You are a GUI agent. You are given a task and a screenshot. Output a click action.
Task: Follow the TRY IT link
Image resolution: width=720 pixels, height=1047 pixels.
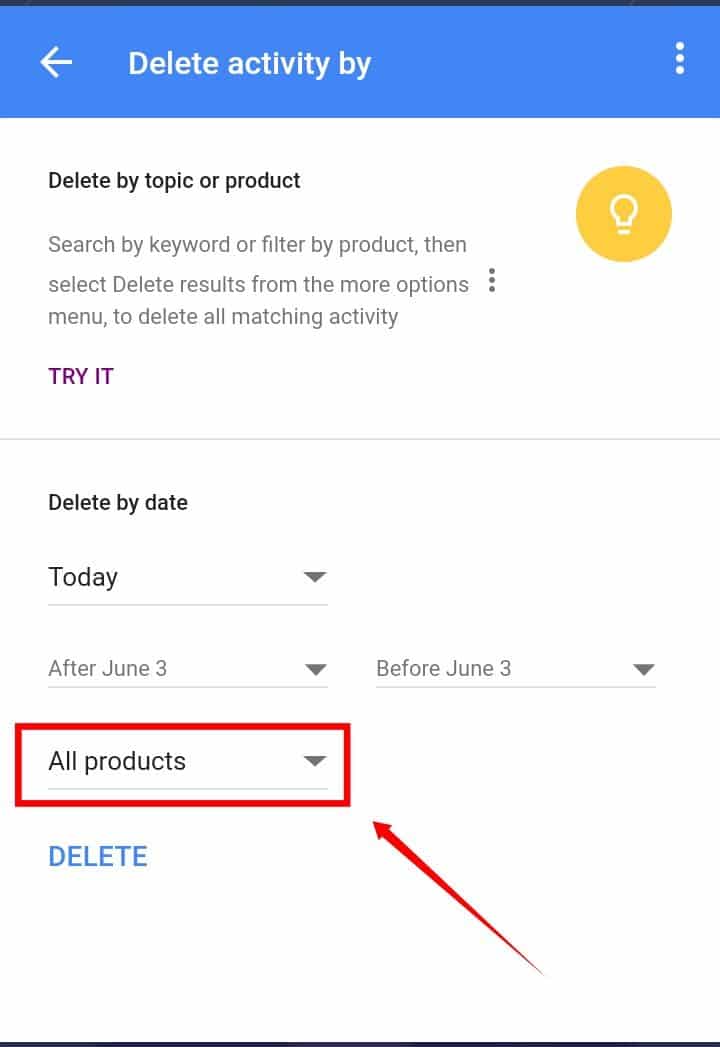[x=81, y=376]
